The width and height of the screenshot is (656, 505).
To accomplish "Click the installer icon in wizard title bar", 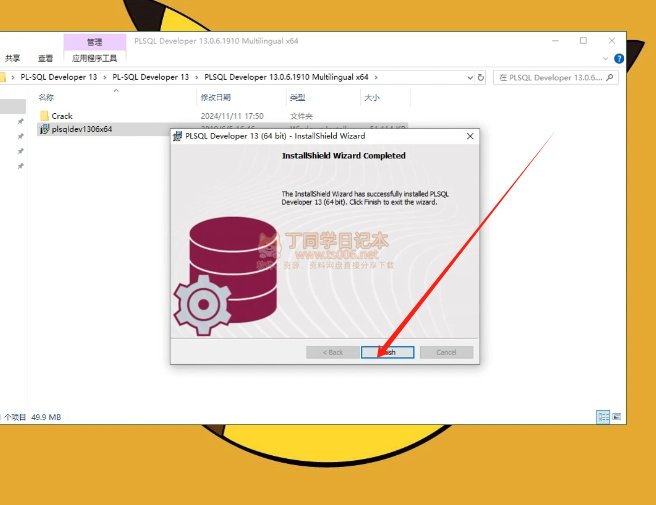I will pos(177,136).
